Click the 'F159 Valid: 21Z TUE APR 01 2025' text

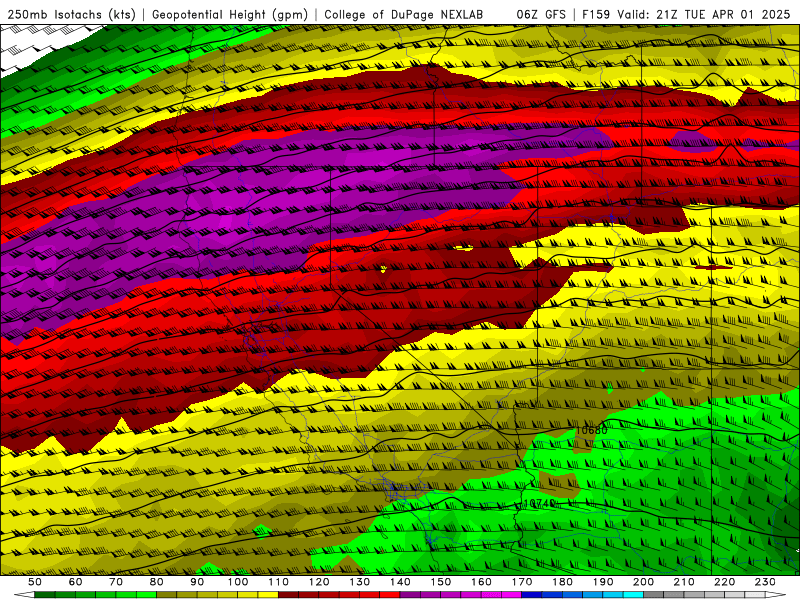686,14
